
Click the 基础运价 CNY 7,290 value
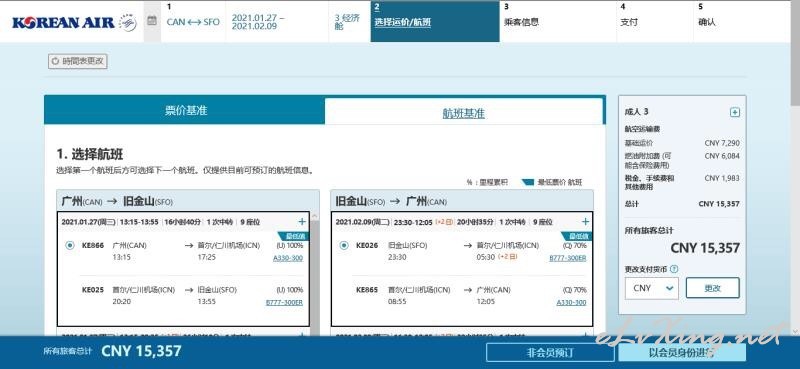[x=722, y=143]
